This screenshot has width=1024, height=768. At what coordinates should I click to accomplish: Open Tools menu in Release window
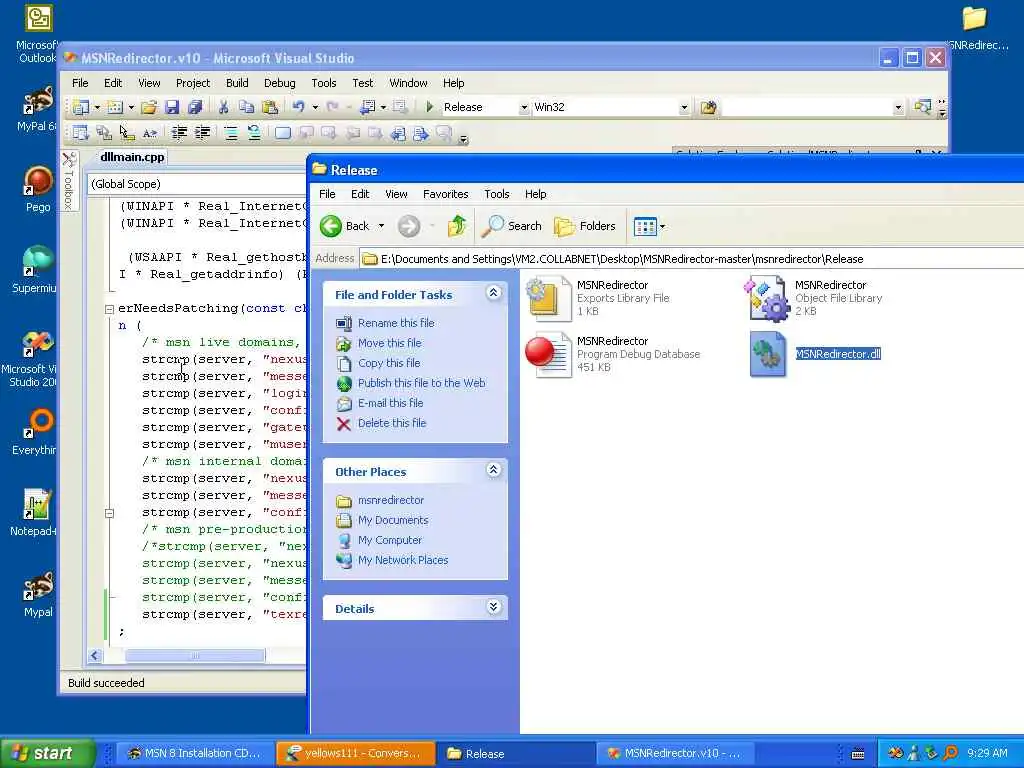click(496, 194)
